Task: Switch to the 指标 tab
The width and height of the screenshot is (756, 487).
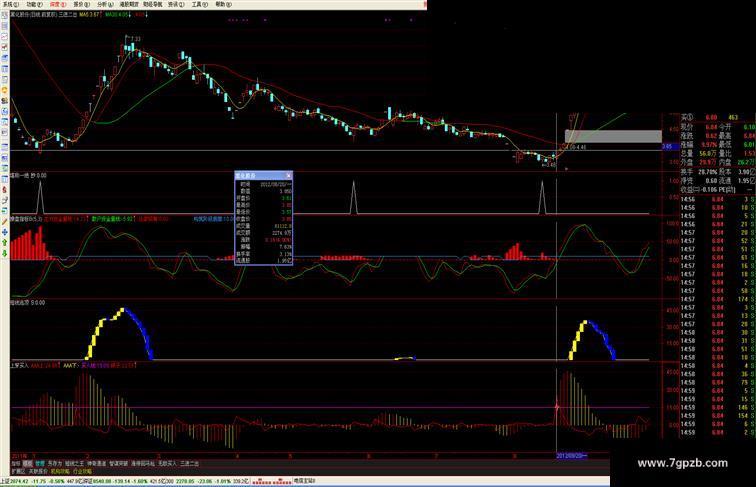Action: point(16,463)
